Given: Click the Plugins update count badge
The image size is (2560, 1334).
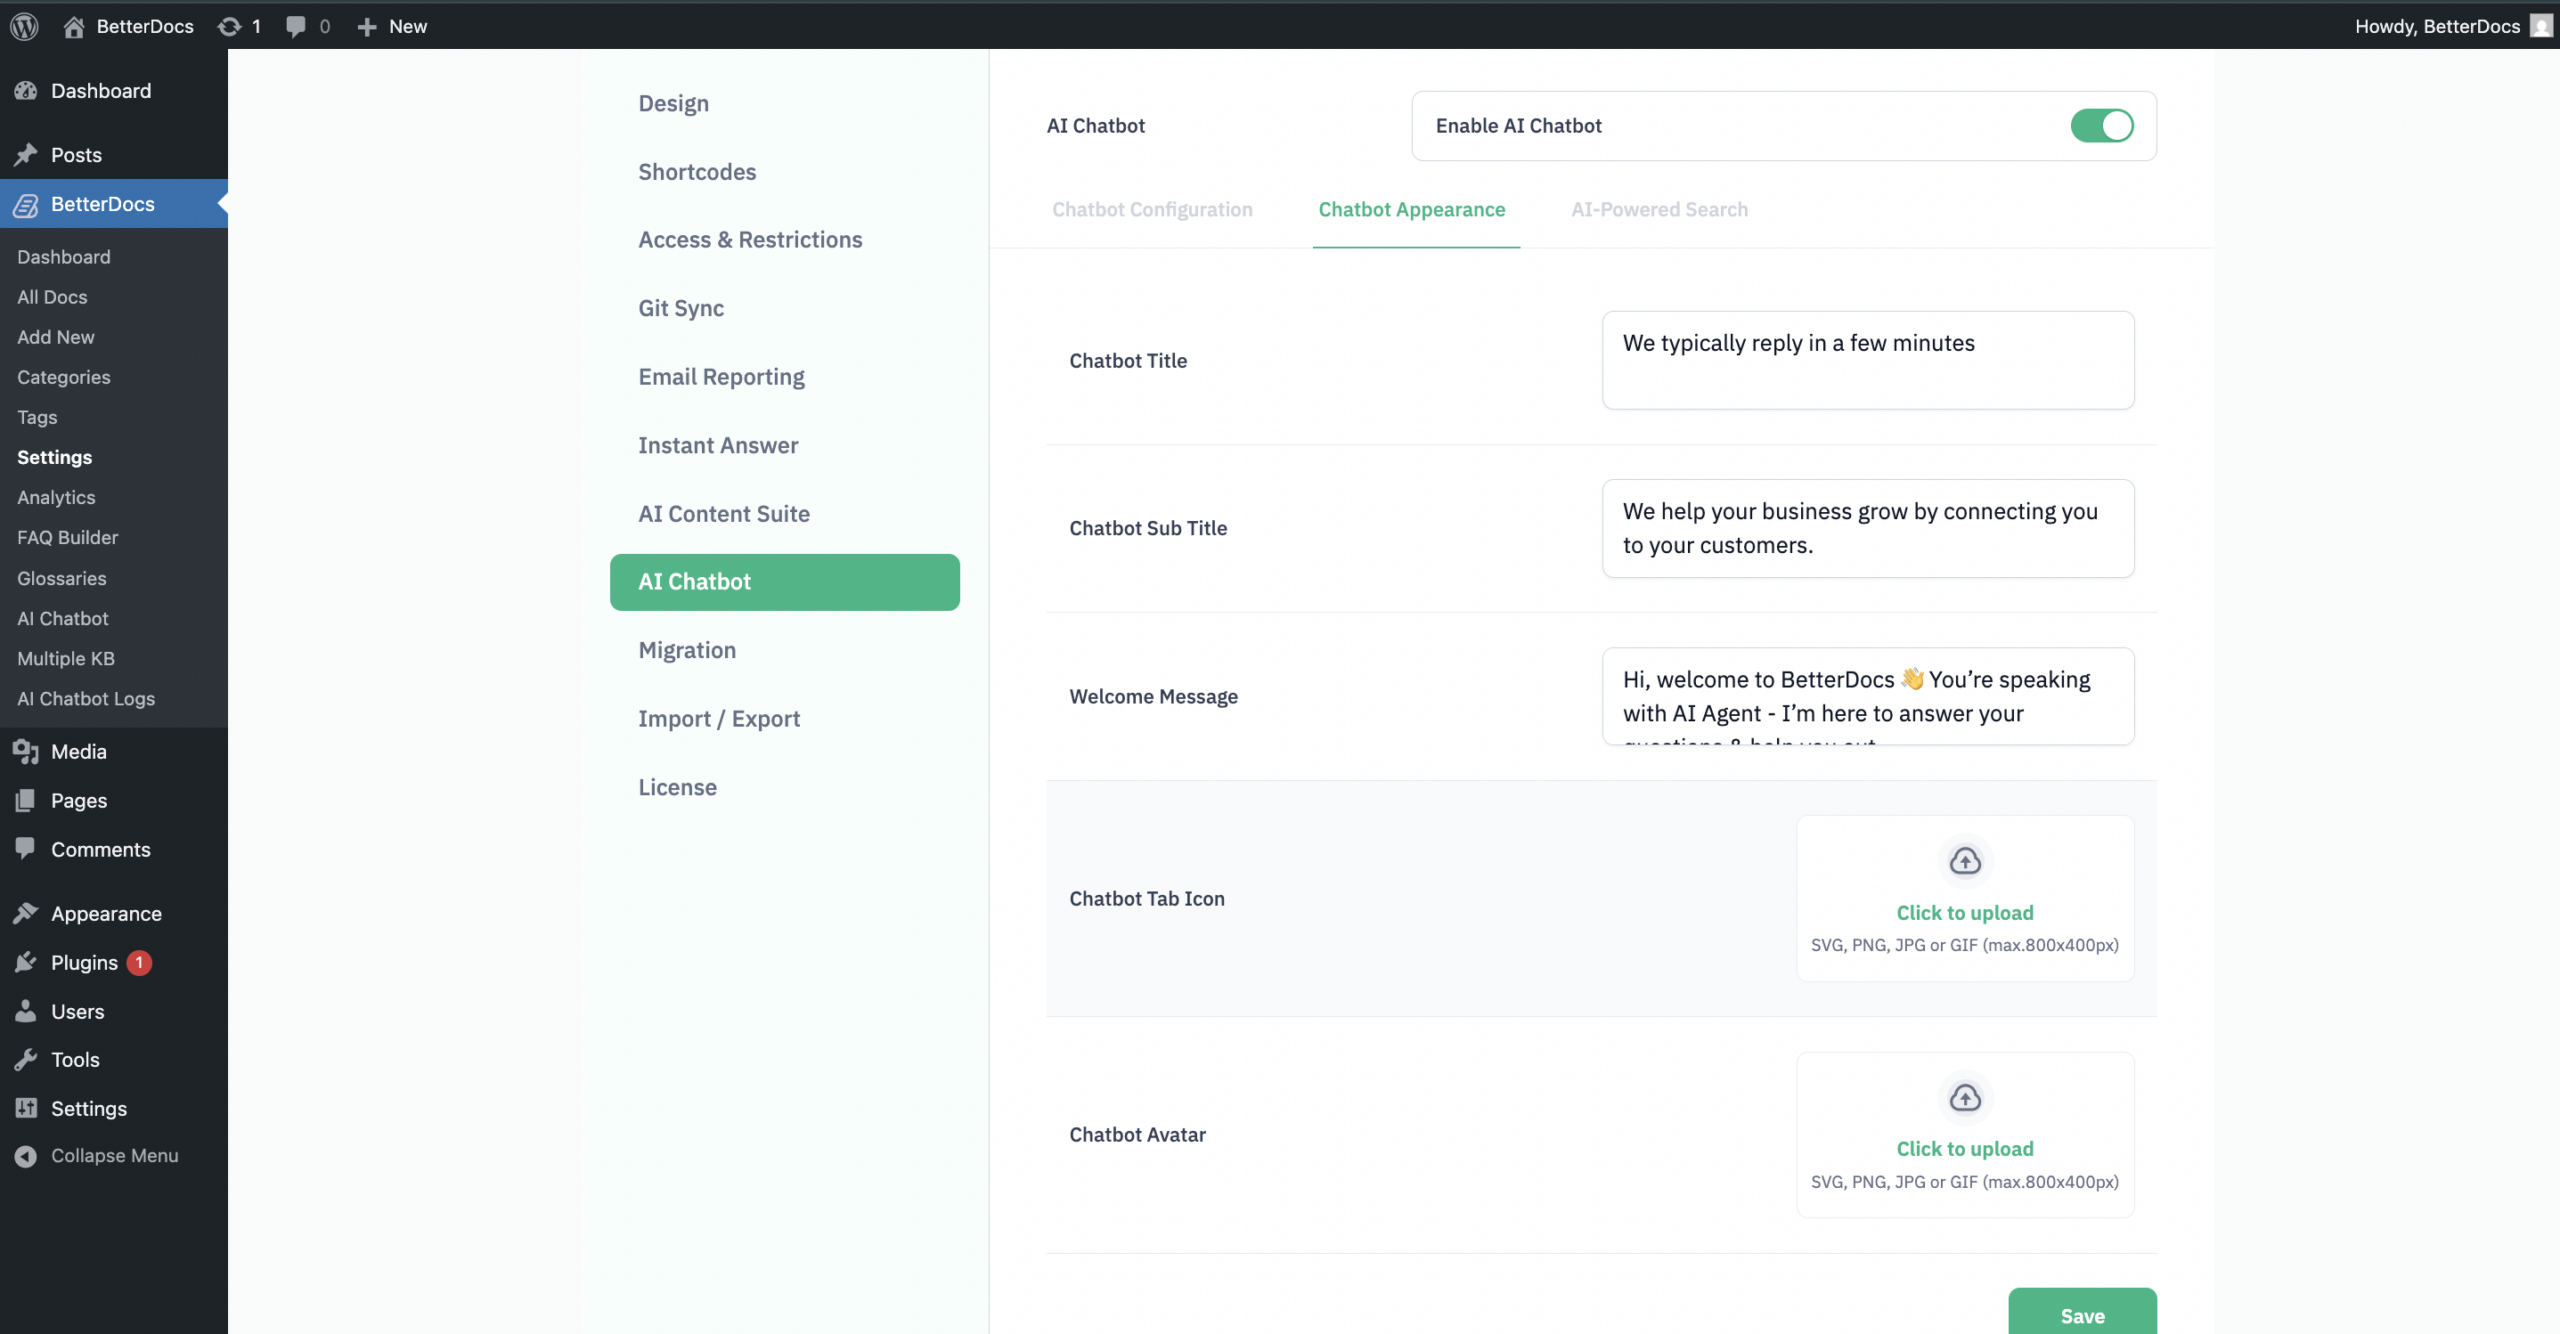Looking at the screenshot, I should coord(139,963).
